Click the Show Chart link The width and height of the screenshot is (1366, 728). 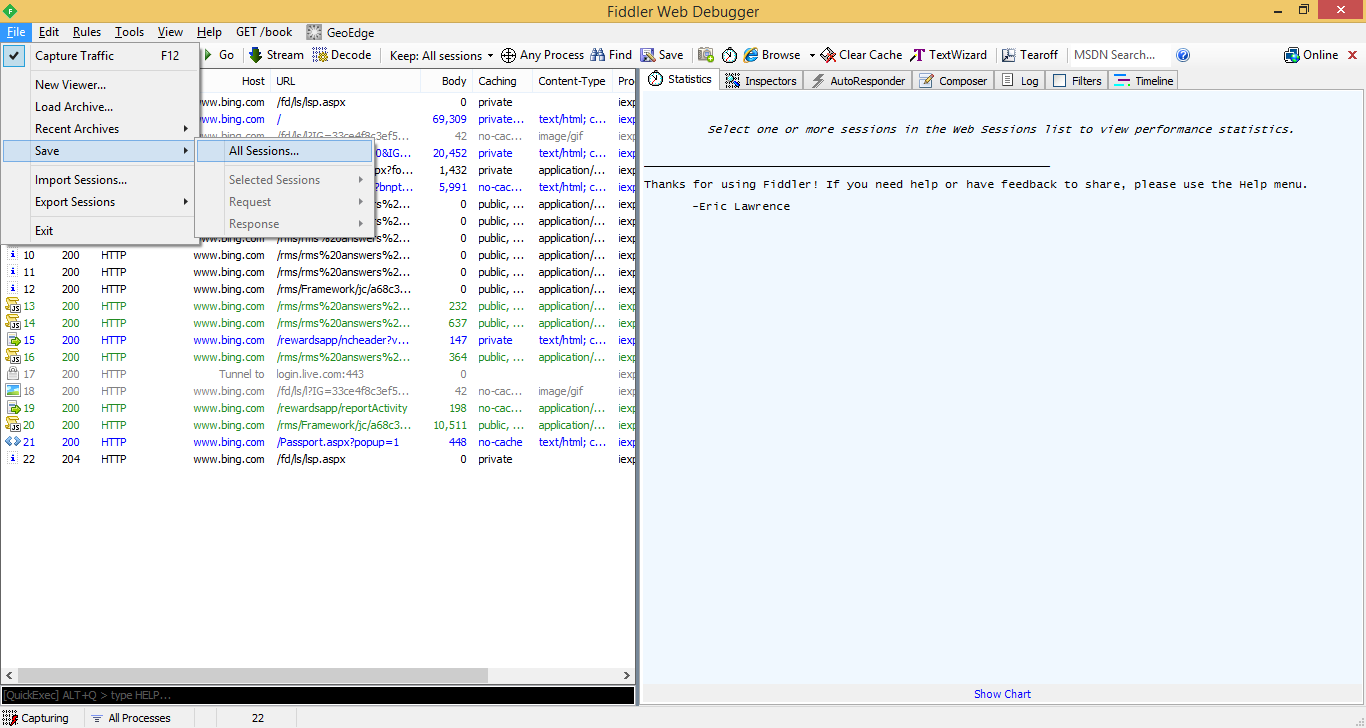tap(1001, 693)
